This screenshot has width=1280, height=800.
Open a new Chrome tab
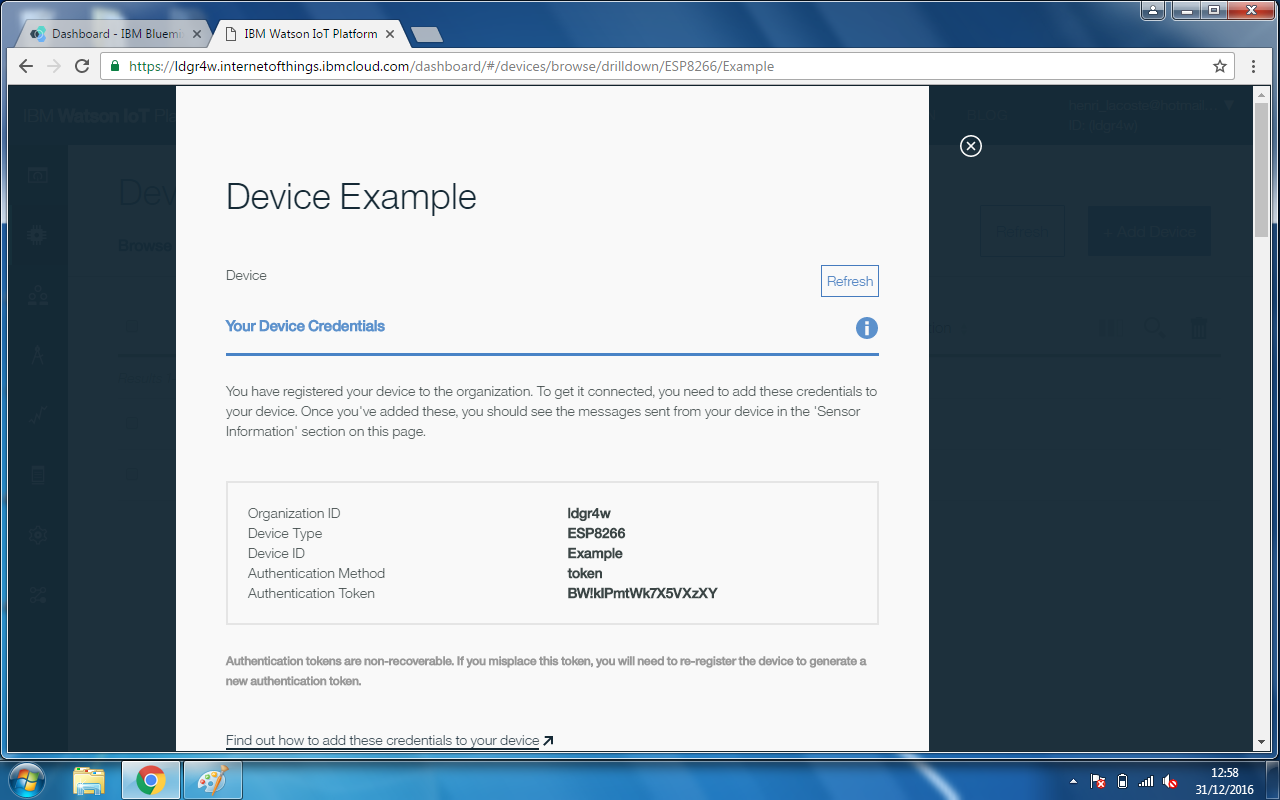point(427,35)
